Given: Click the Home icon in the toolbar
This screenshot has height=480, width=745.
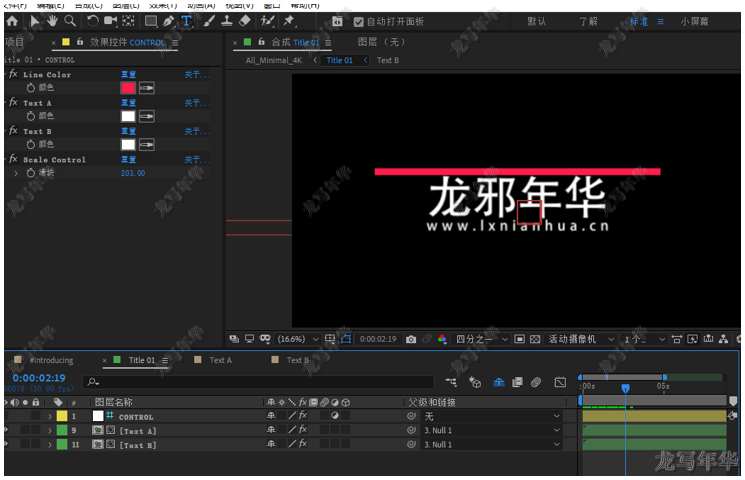Looking at the screenshot, I should pos(12,21).
